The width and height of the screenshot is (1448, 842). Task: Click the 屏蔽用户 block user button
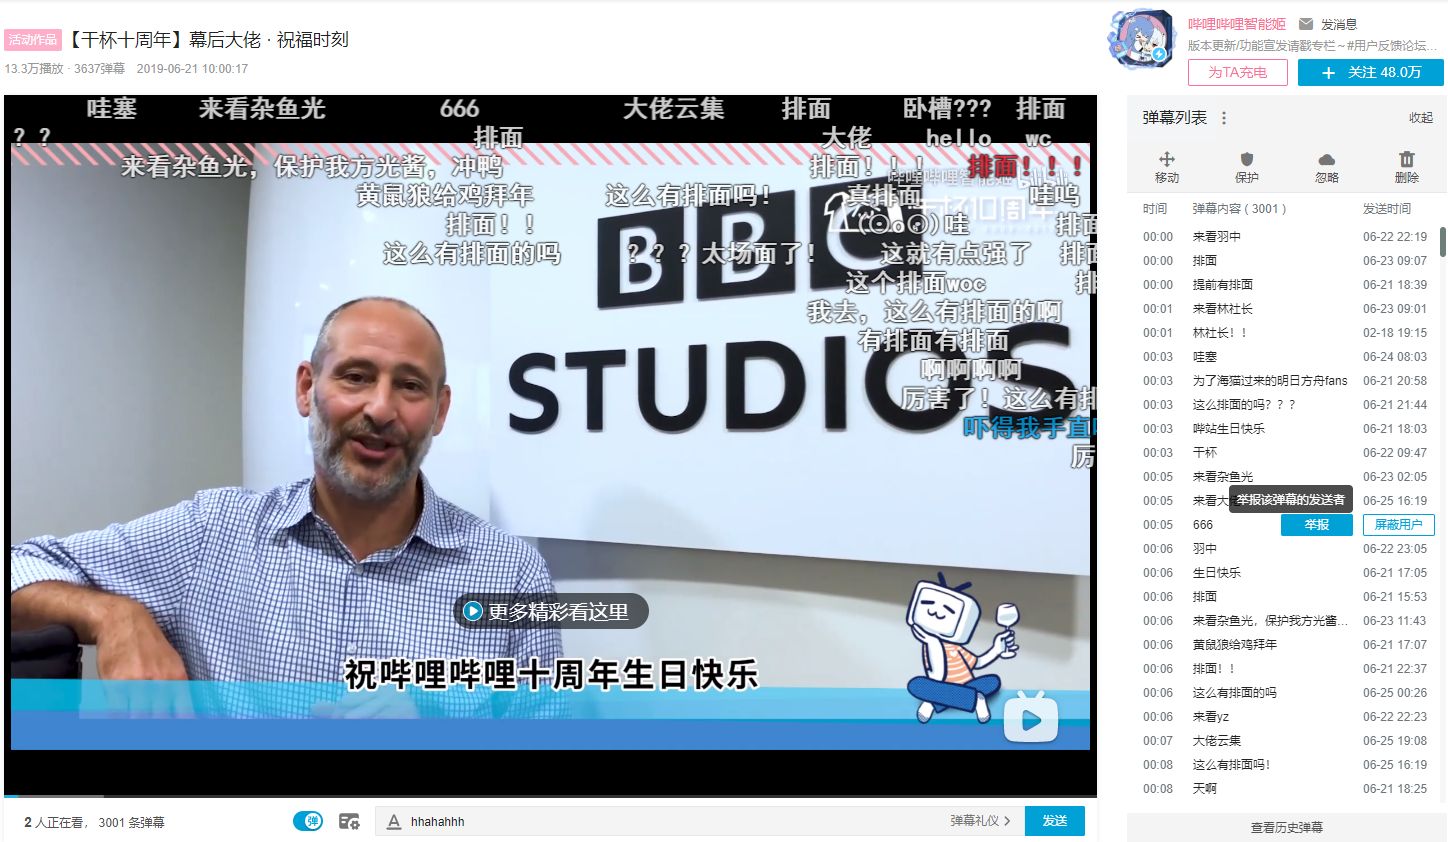click(1398, 524)
